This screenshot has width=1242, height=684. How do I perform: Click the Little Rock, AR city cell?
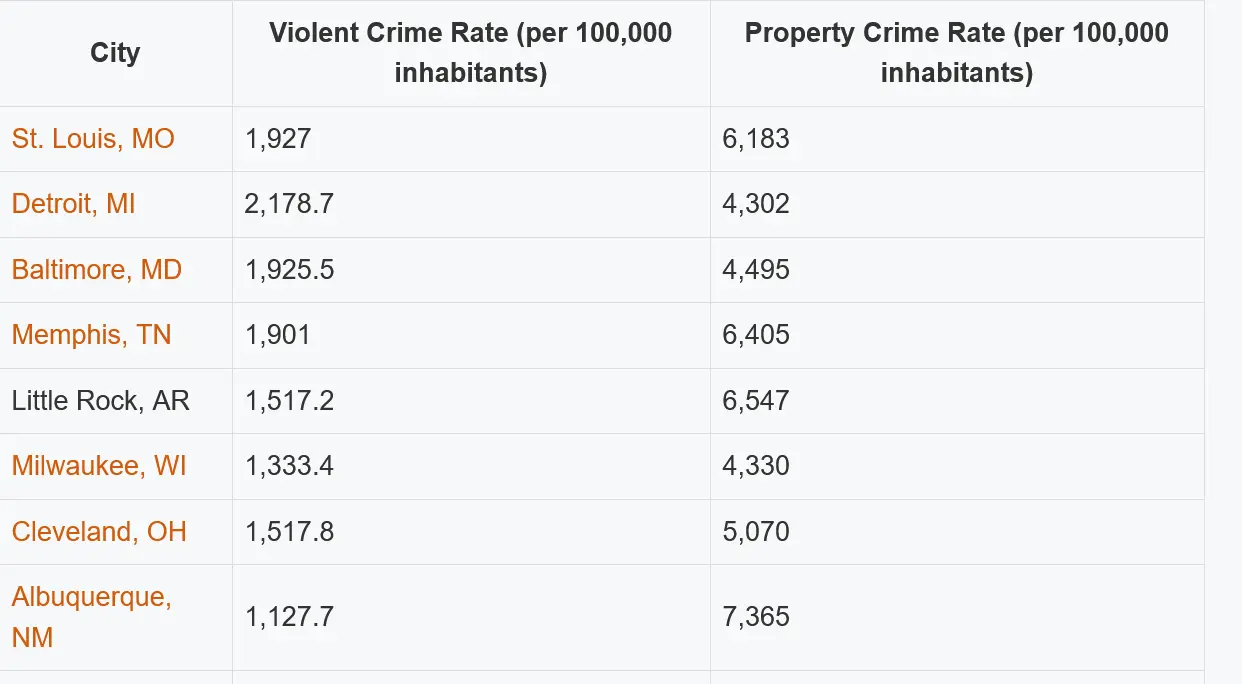coord(100,401)
